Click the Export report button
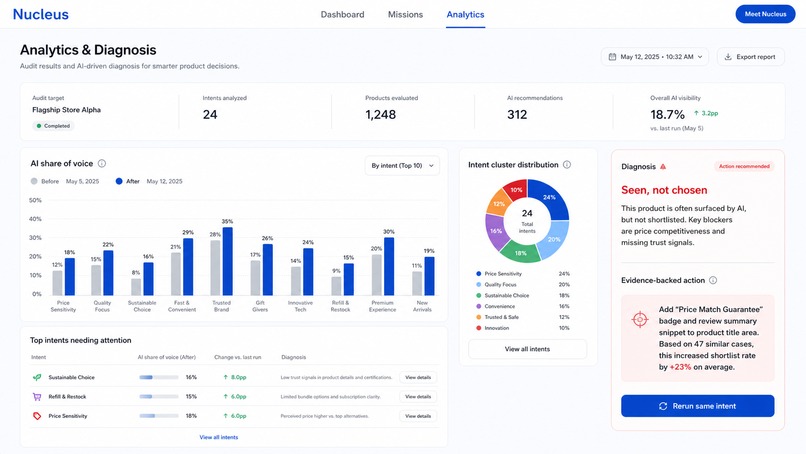This screenshot has height=454, width=806. pyautogui.click(x=750, y=57)
